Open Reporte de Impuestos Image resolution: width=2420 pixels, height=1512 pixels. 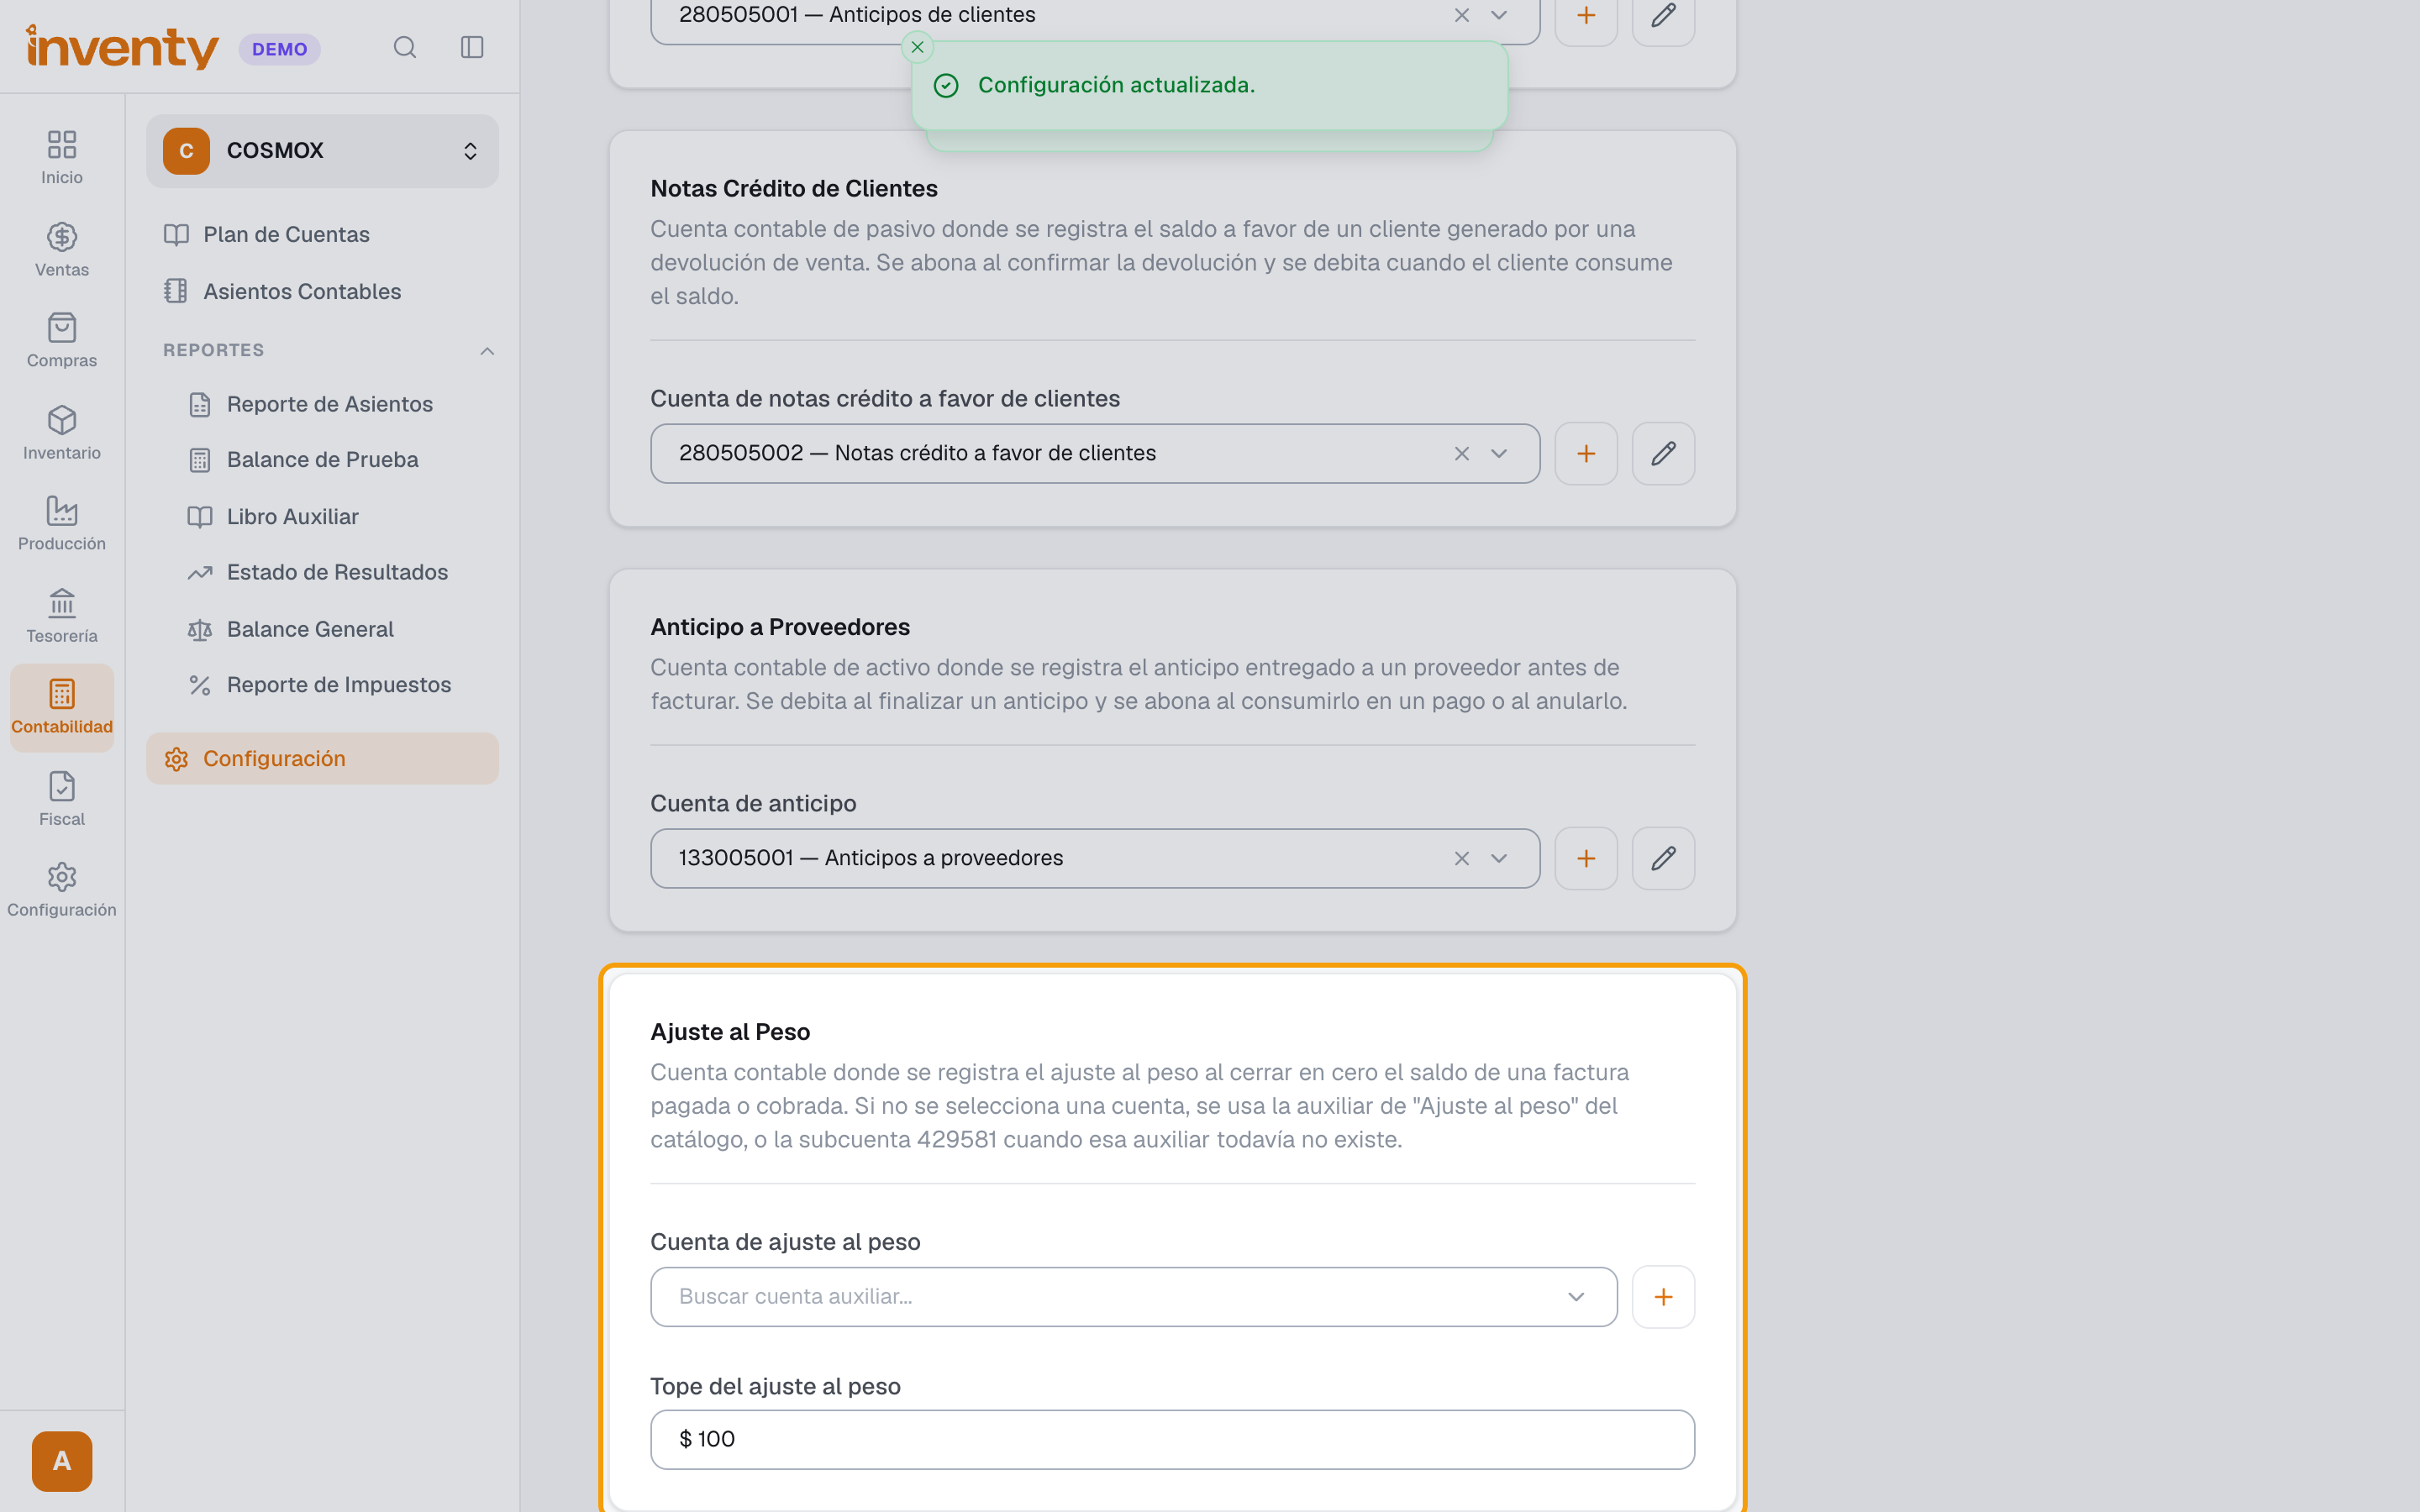tap(334, 685)
